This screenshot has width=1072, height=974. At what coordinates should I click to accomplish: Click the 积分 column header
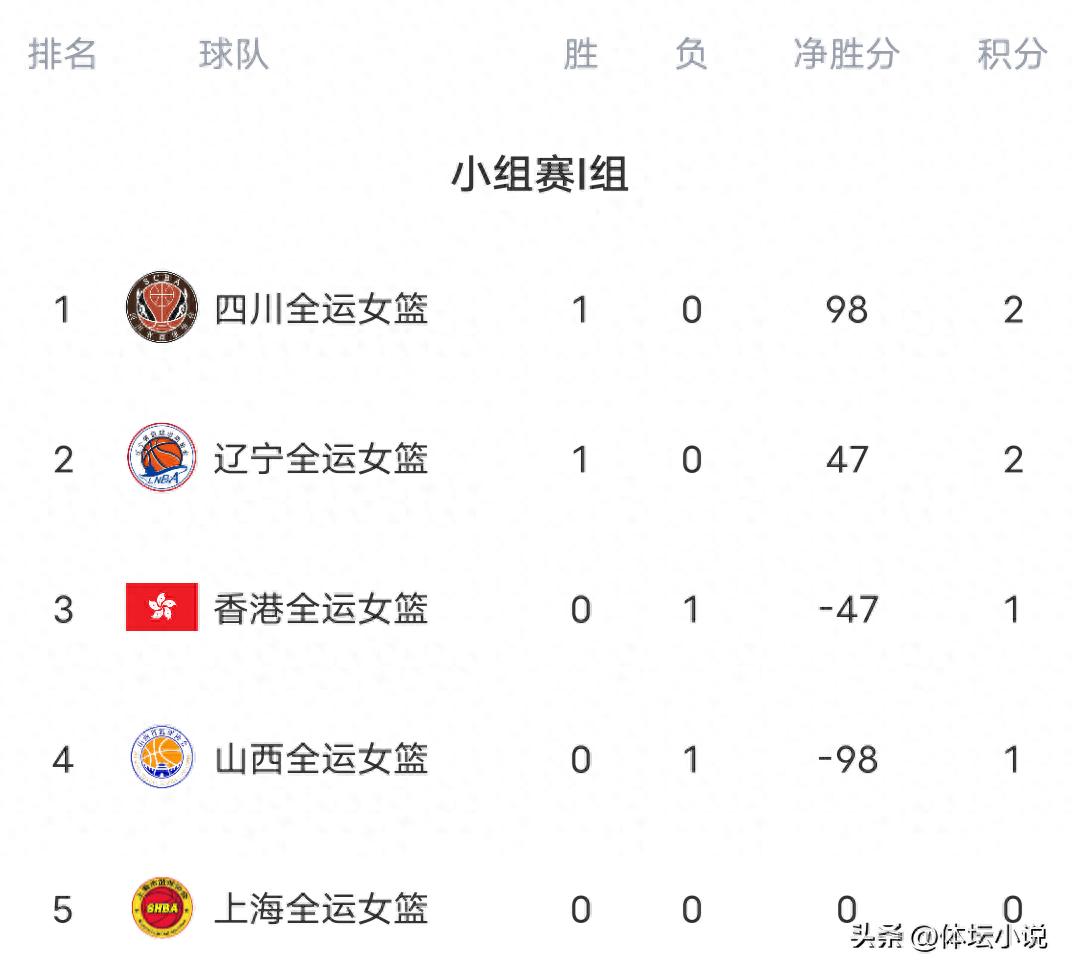(x=1012, y=54)
